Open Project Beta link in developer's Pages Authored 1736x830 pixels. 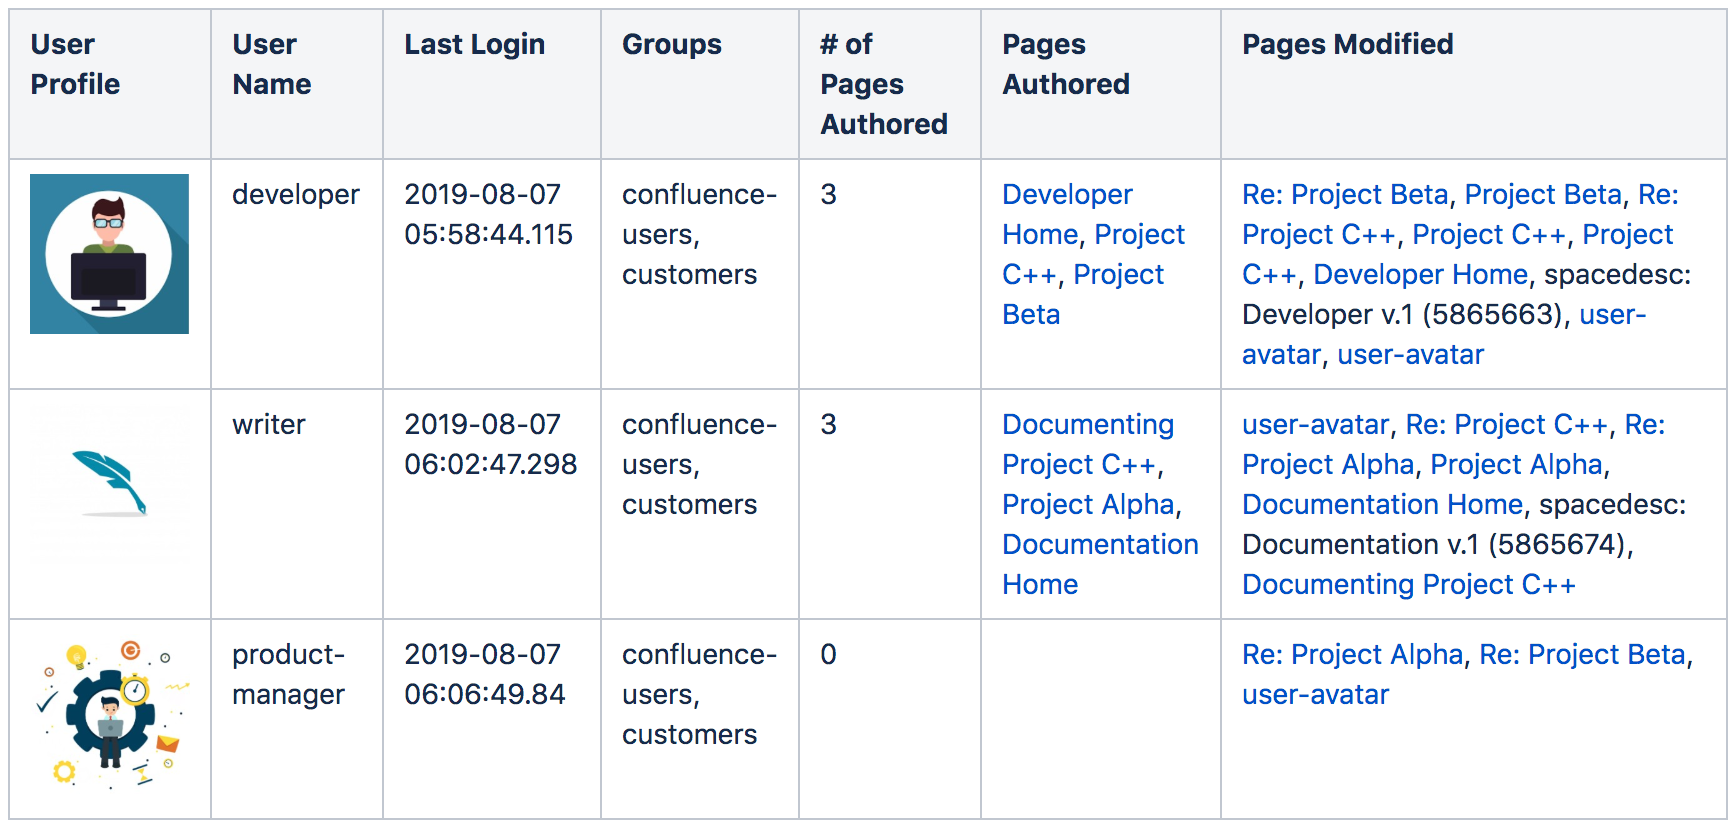(1083, 294)
